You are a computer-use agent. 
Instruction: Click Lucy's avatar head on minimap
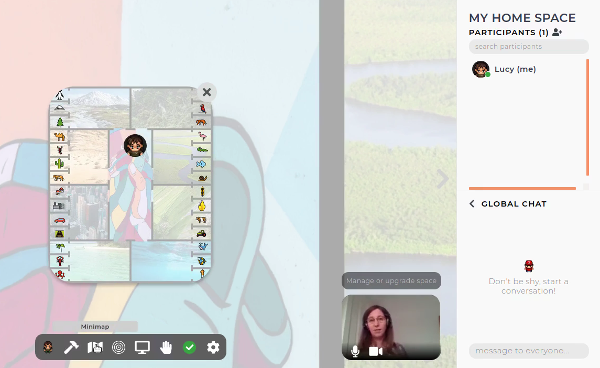[135, 145]
